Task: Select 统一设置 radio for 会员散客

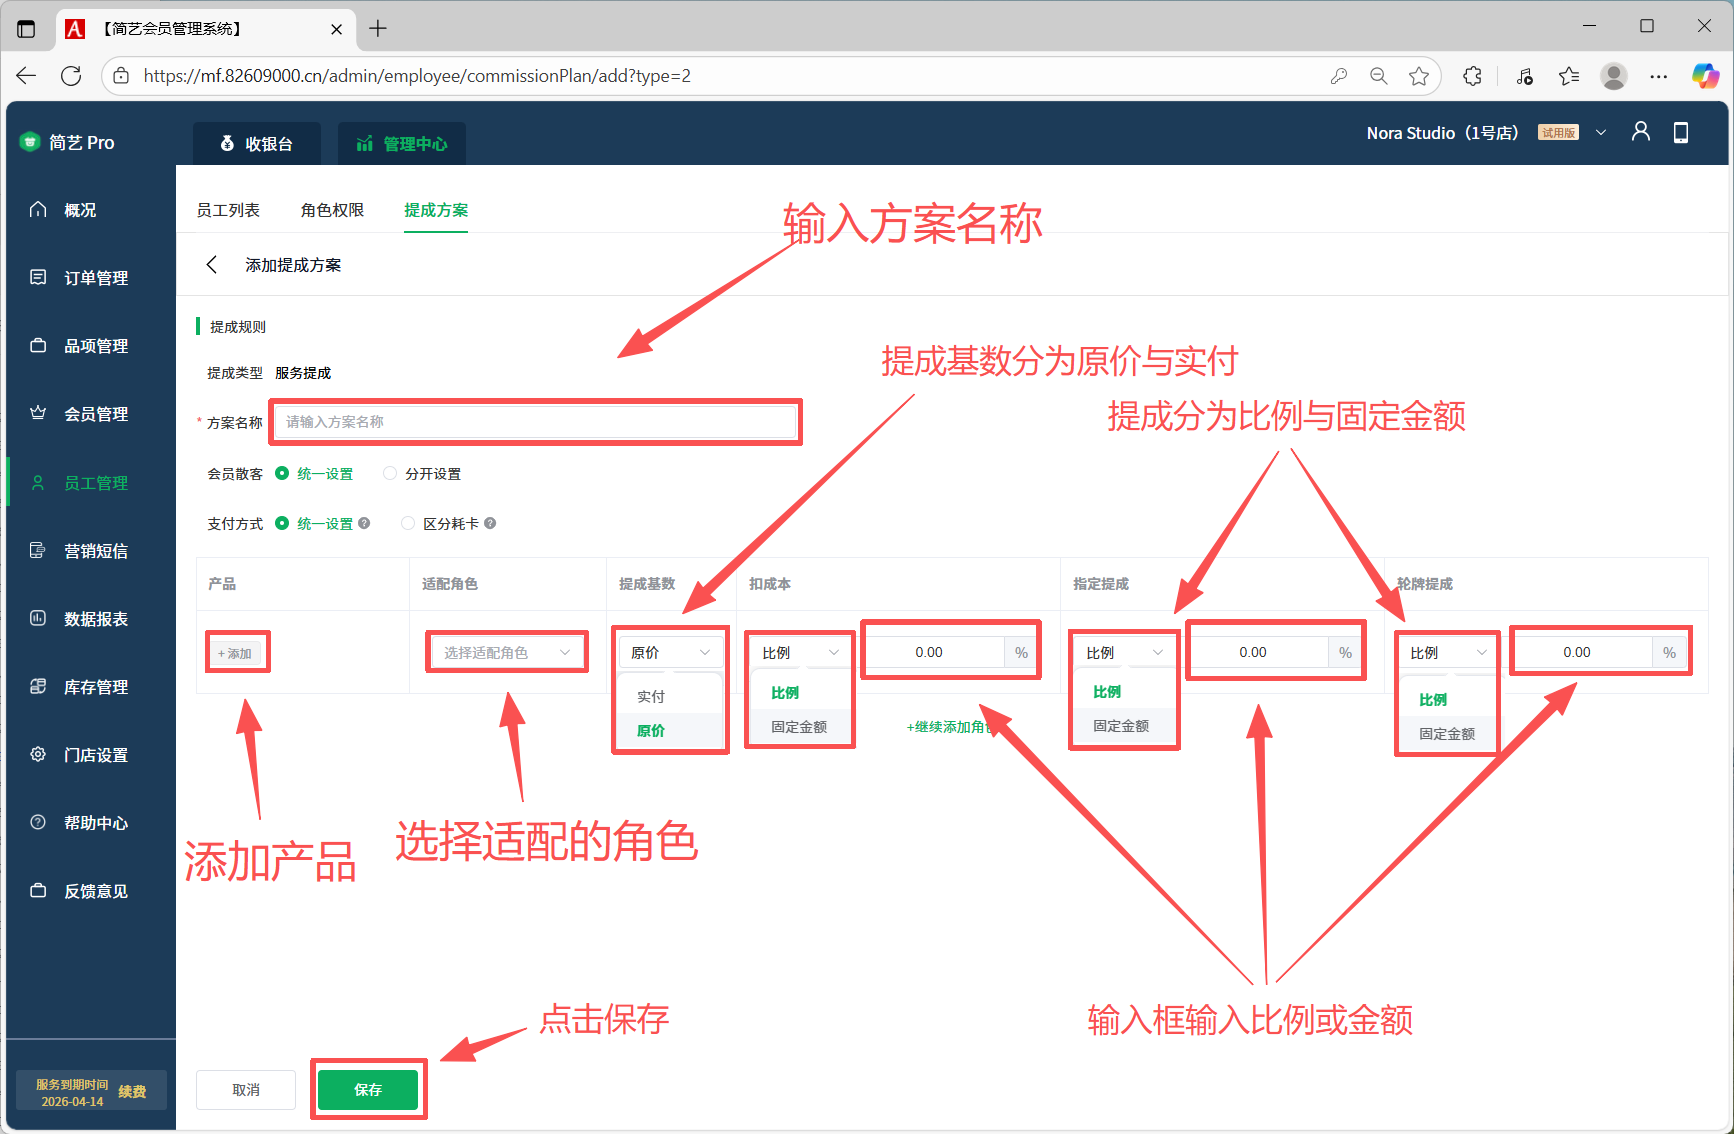Action: coord(282,473)
